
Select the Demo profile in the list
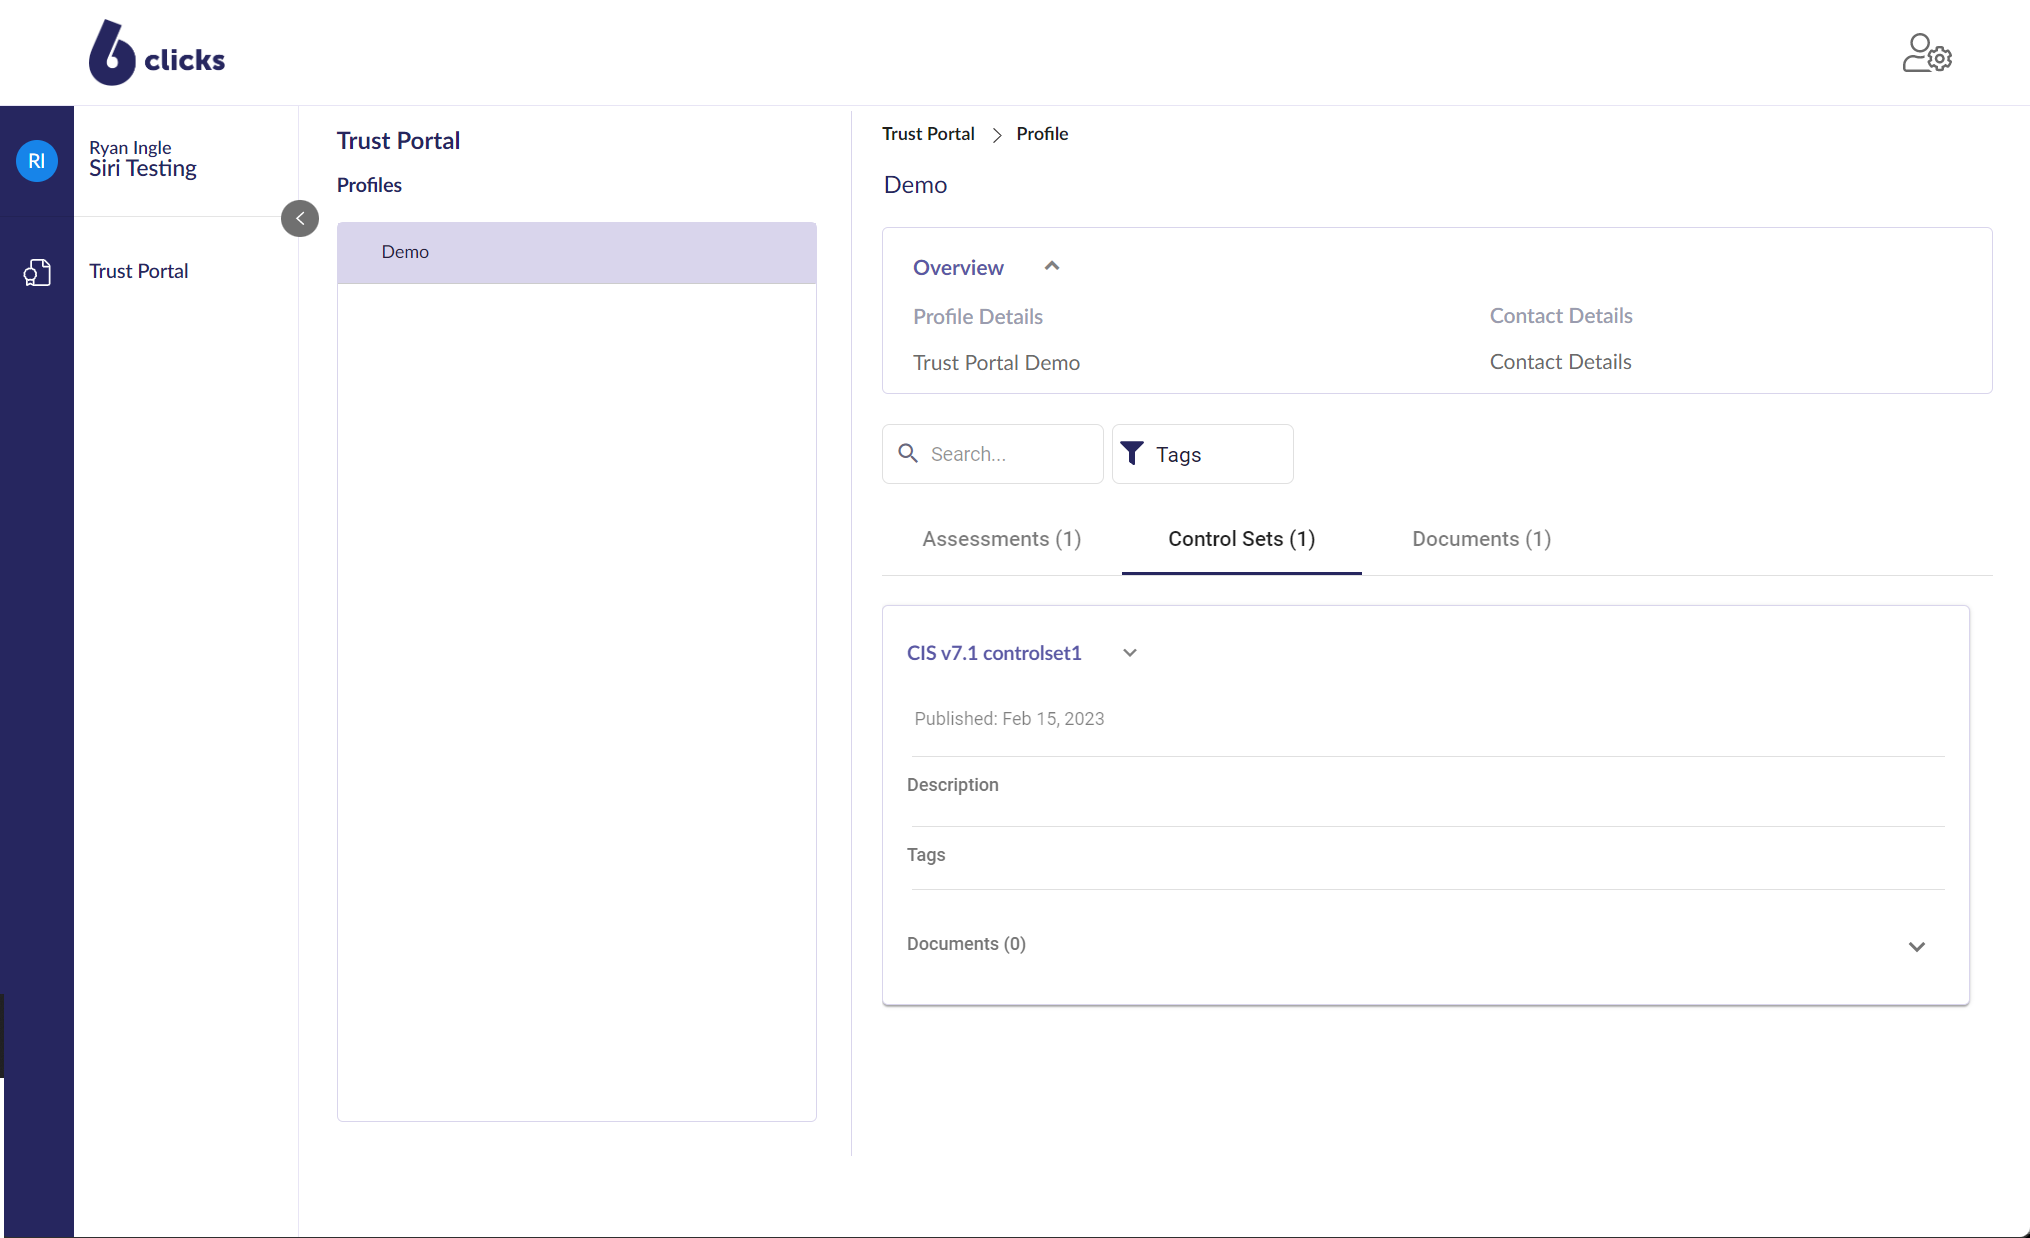(x=577, y=252)
